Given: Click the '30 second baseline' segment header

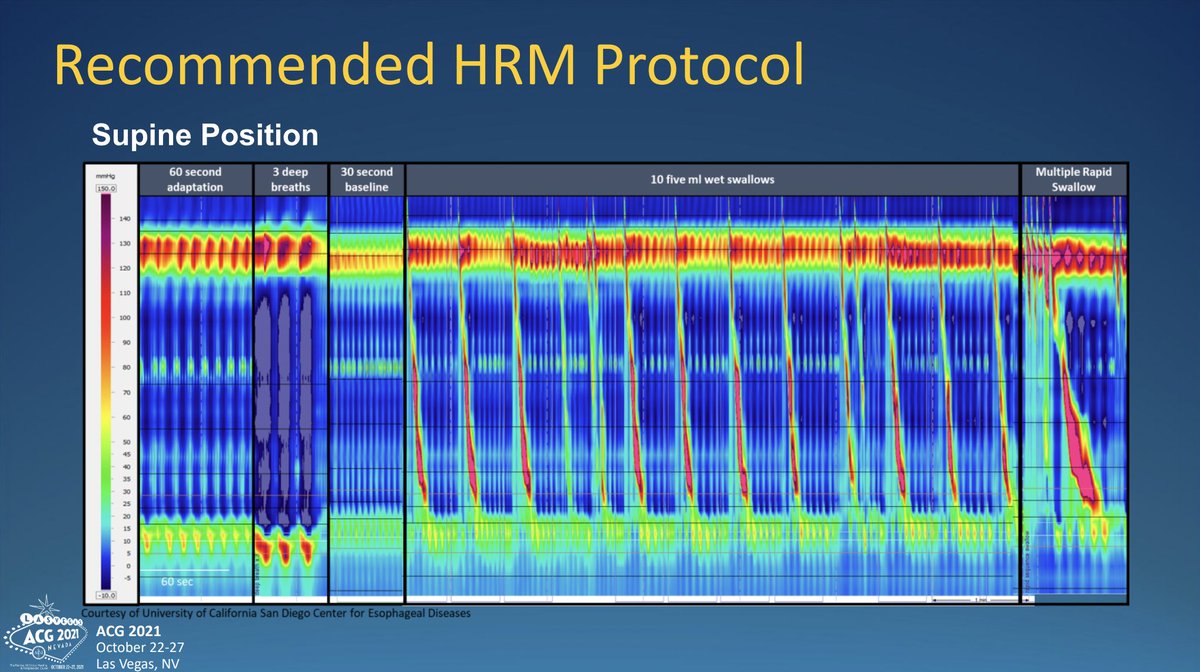Looking at the screenshot, I should tap(366, 179).
